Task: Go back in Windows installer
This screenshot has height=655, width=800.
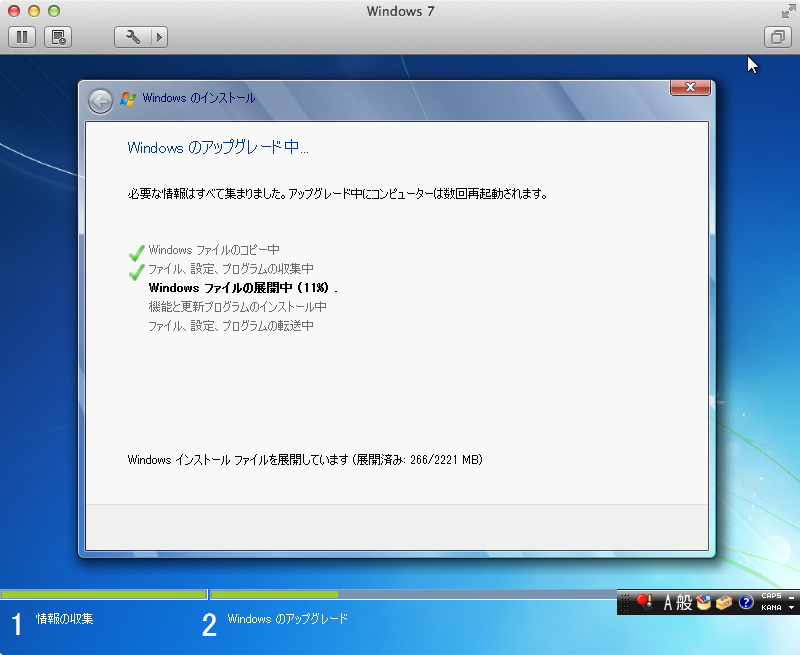Action: 101,101
